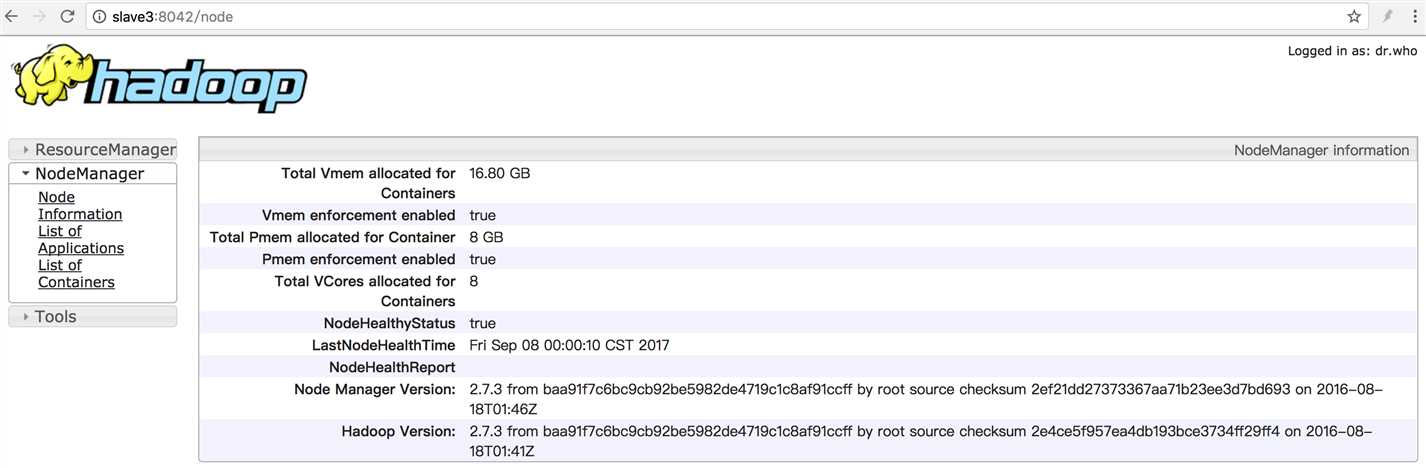Click the NodeHealthyStatus label
Image resolution: width=1426 pixels, height=468 pixels.
pyautogui.click(x=390, y=323)
